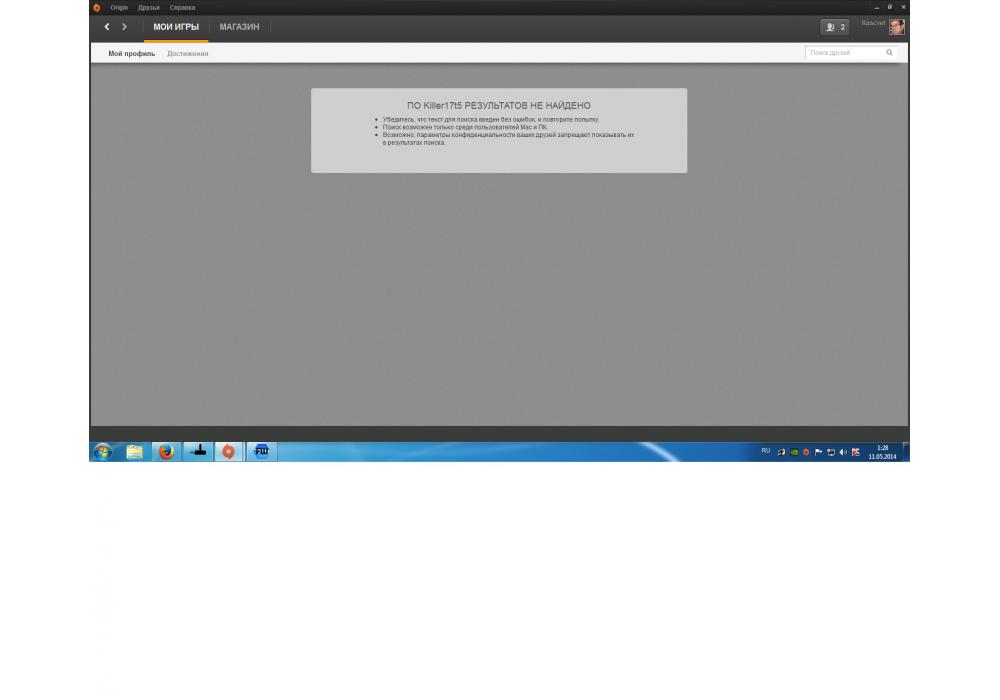Click the Поиск друзей search field
Screen dimensions: 1000x700
point(842,53)
